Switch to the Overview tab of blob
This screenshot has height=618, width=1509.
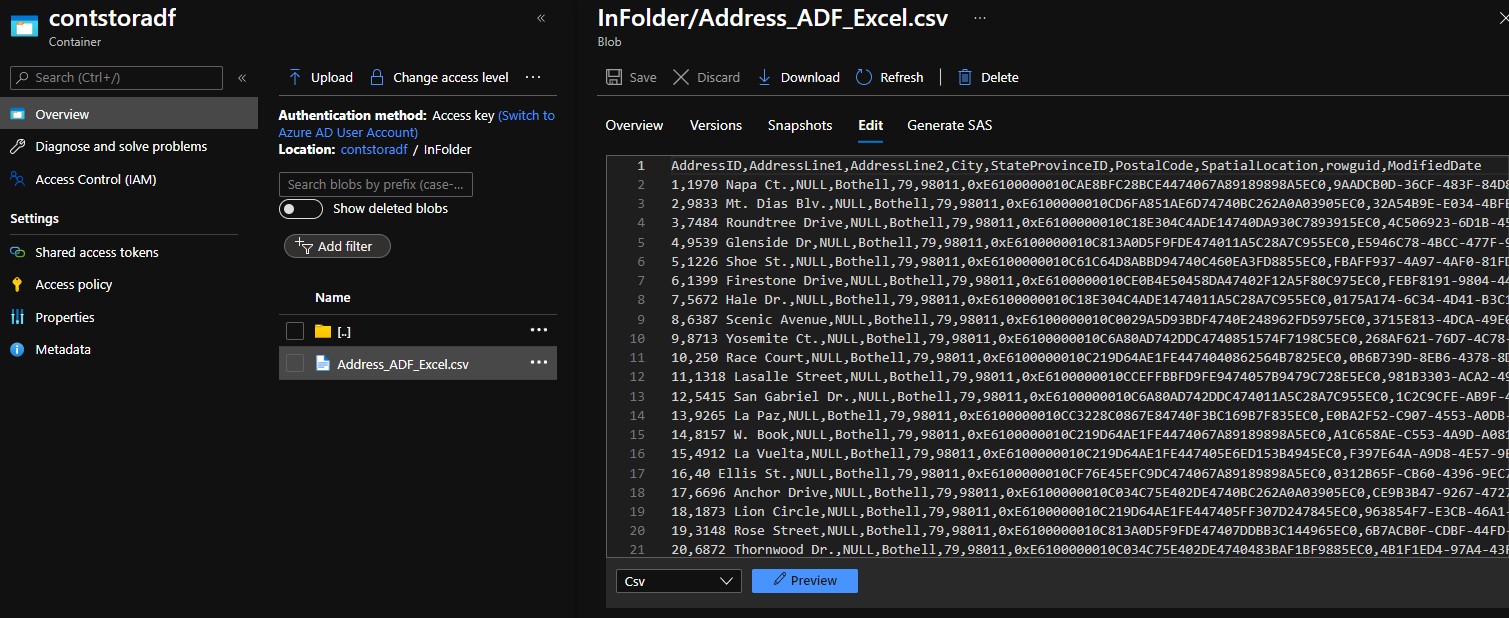634,125
